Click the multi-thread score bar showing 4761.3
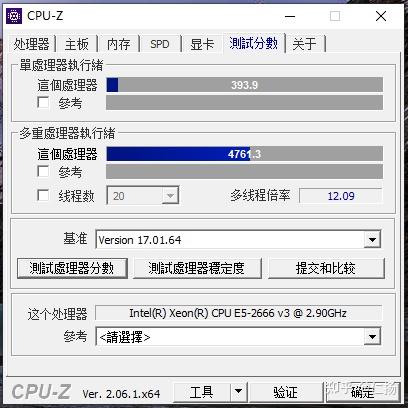Image resolution: width=408 pixels, height=408 pixels. tap(244, 154)
